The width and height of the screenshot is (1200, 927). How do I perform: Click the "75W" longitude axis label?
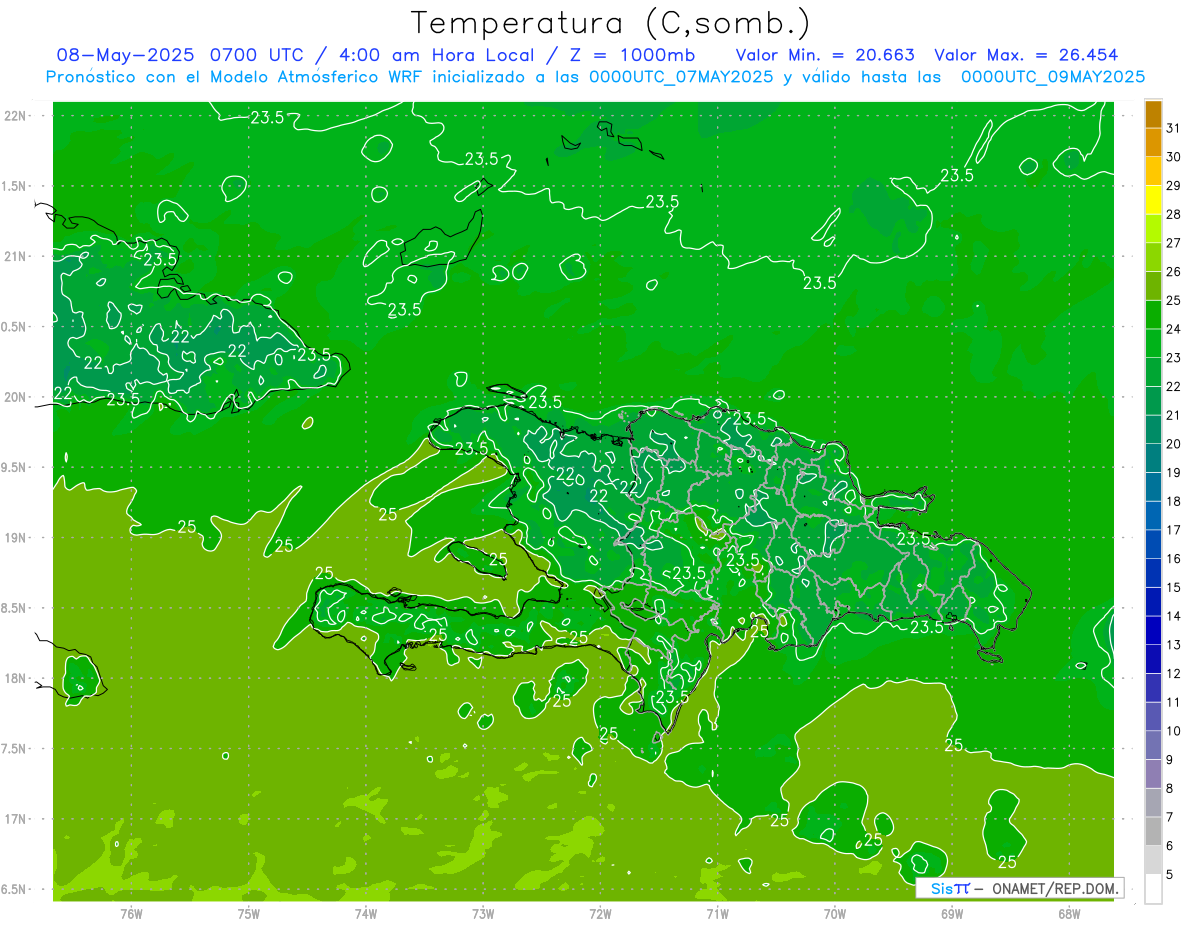[x=249, y=913]
